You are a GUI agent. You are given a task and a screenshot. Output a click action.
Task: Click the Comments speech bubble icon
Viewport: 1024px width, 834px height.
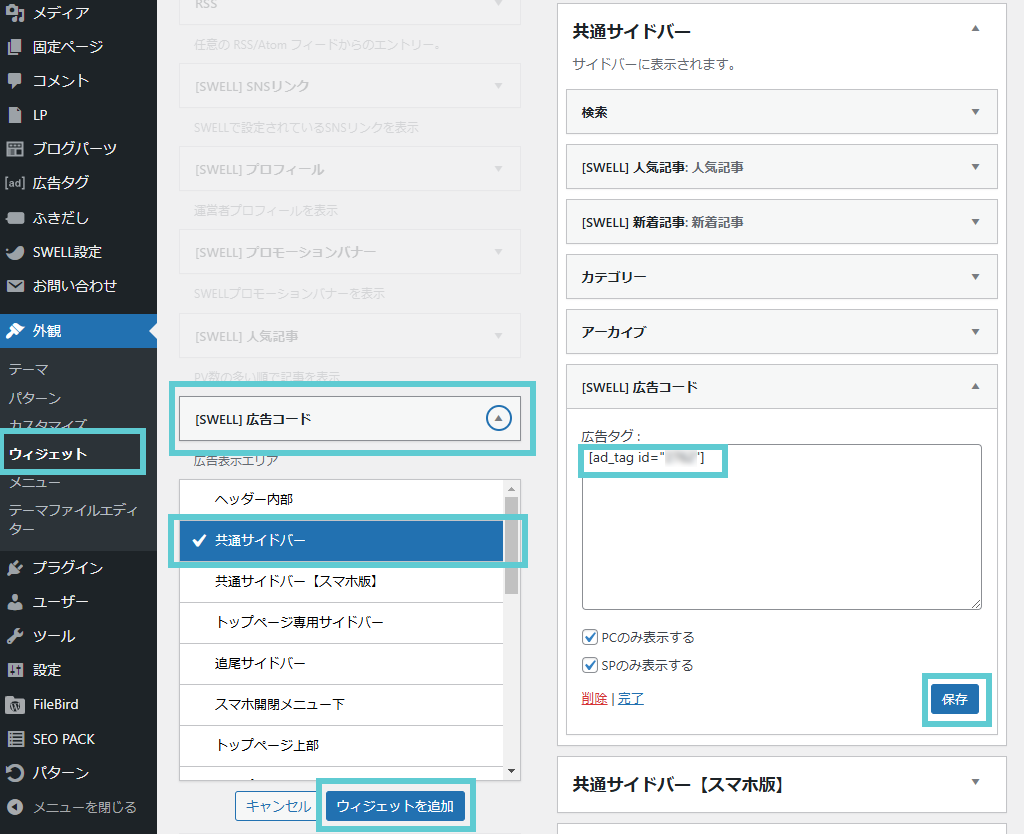click(x=15, y=80)
